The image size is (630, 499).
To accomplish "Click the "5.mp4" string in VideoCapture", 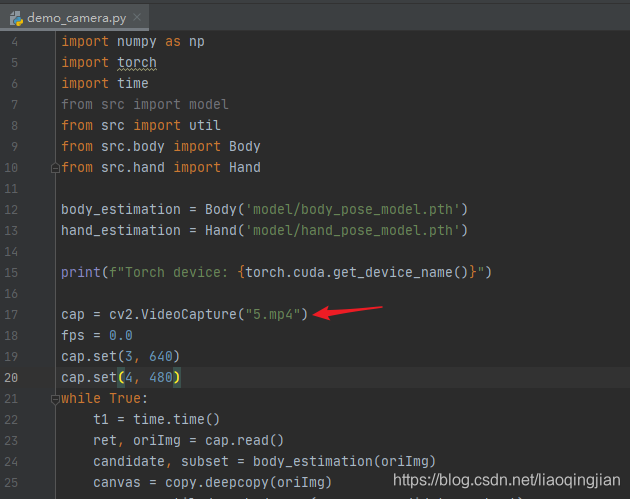I will point(273,315).
